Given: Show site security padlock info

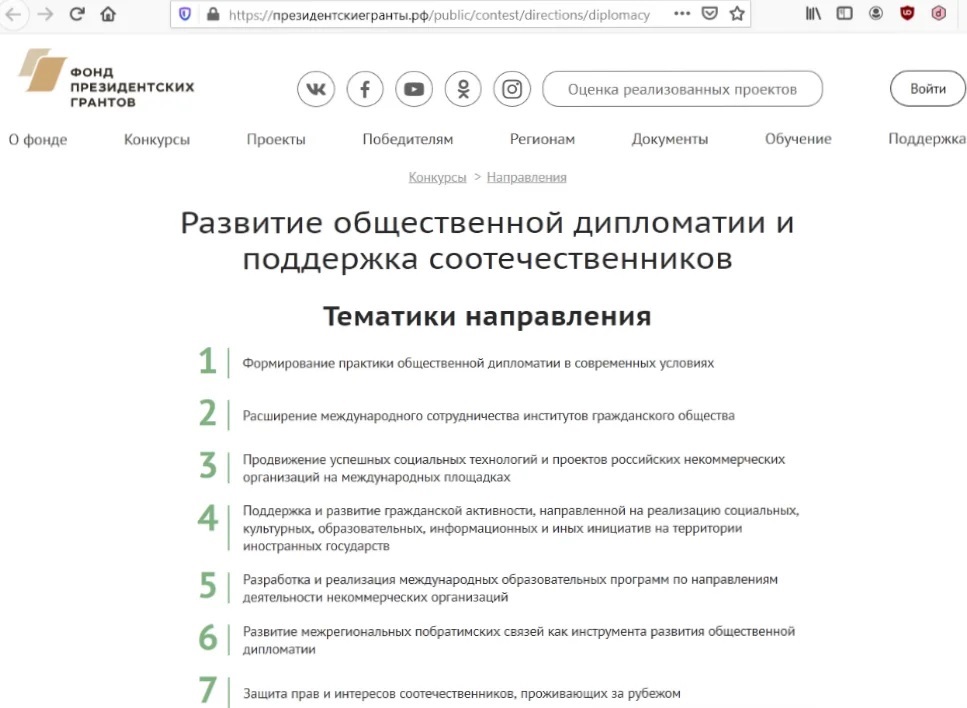Looking at the screenshot, I should pyautogui.click(x=213, y=14).
